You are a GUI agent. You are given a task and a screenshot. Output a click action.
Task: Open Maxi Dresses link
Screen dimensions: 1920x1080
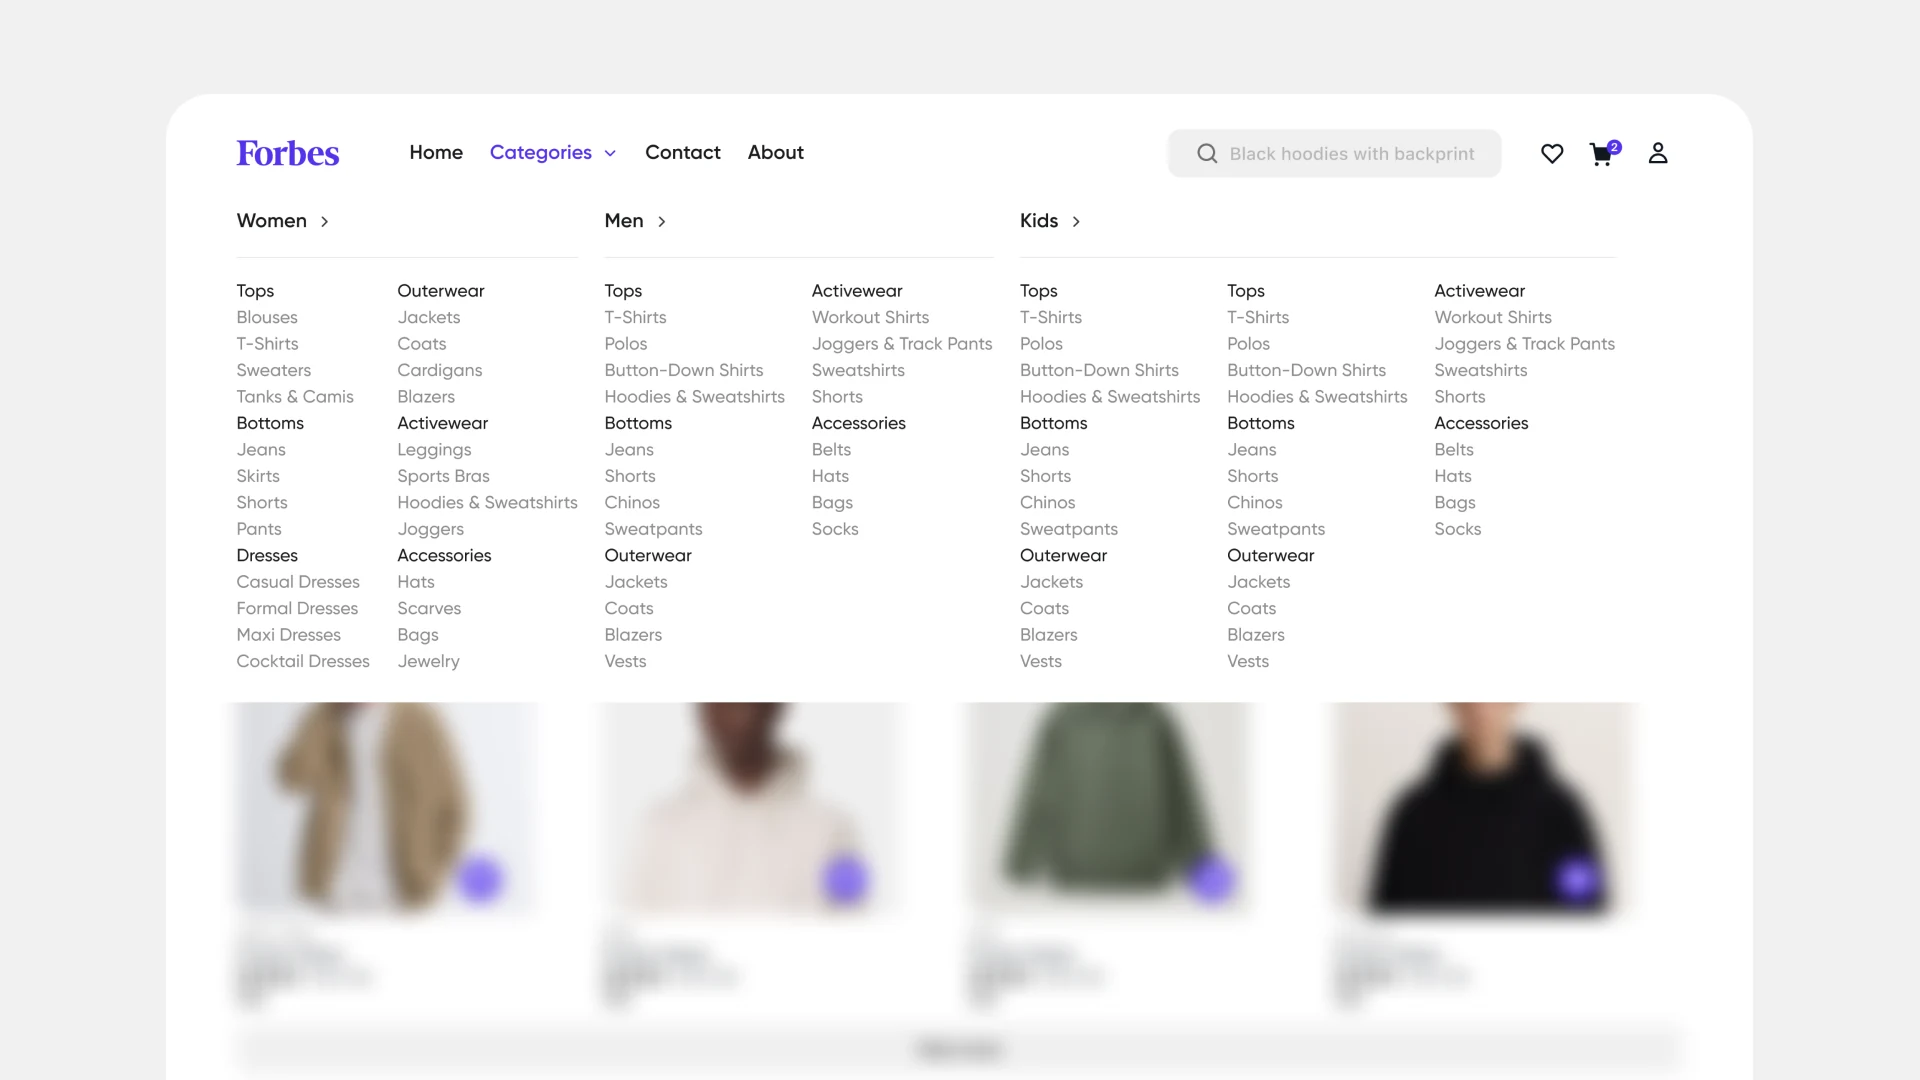289,635
